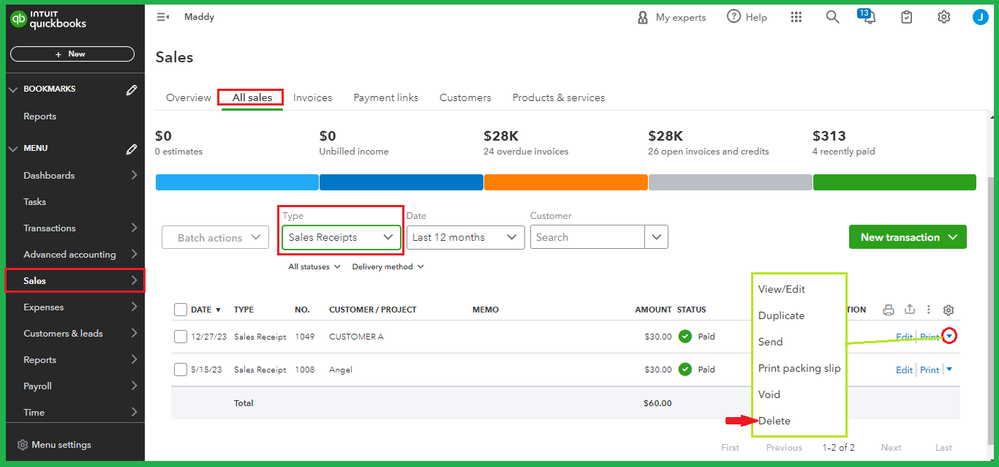Open Tasks in the sidebar
This screenshot has width=999, height=467.
click(34, 202)
